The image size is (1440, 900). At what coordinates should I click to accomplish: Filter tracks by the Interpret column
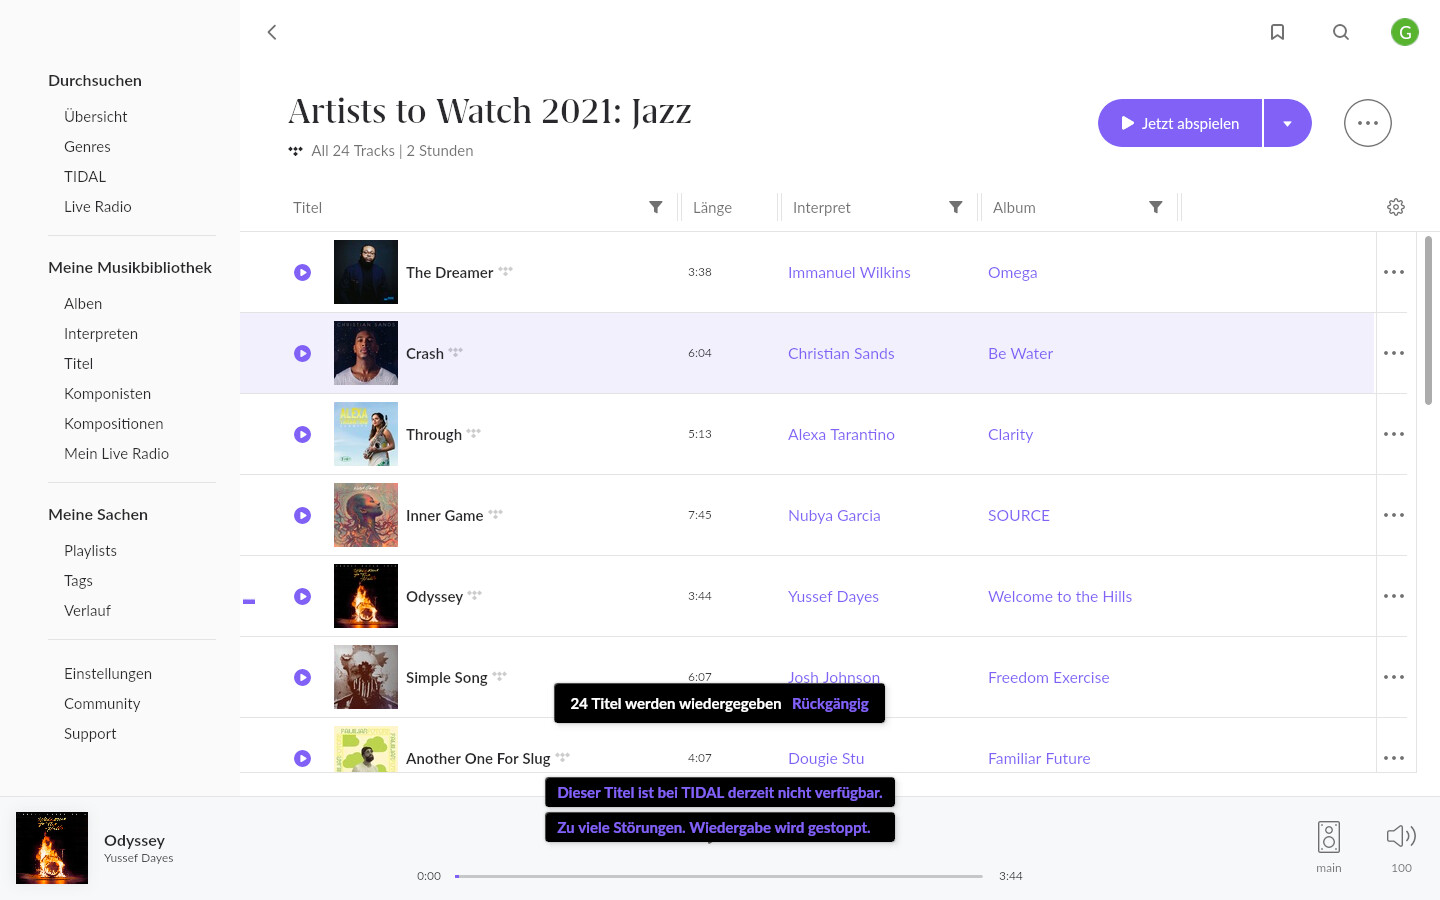click(956, 207)
